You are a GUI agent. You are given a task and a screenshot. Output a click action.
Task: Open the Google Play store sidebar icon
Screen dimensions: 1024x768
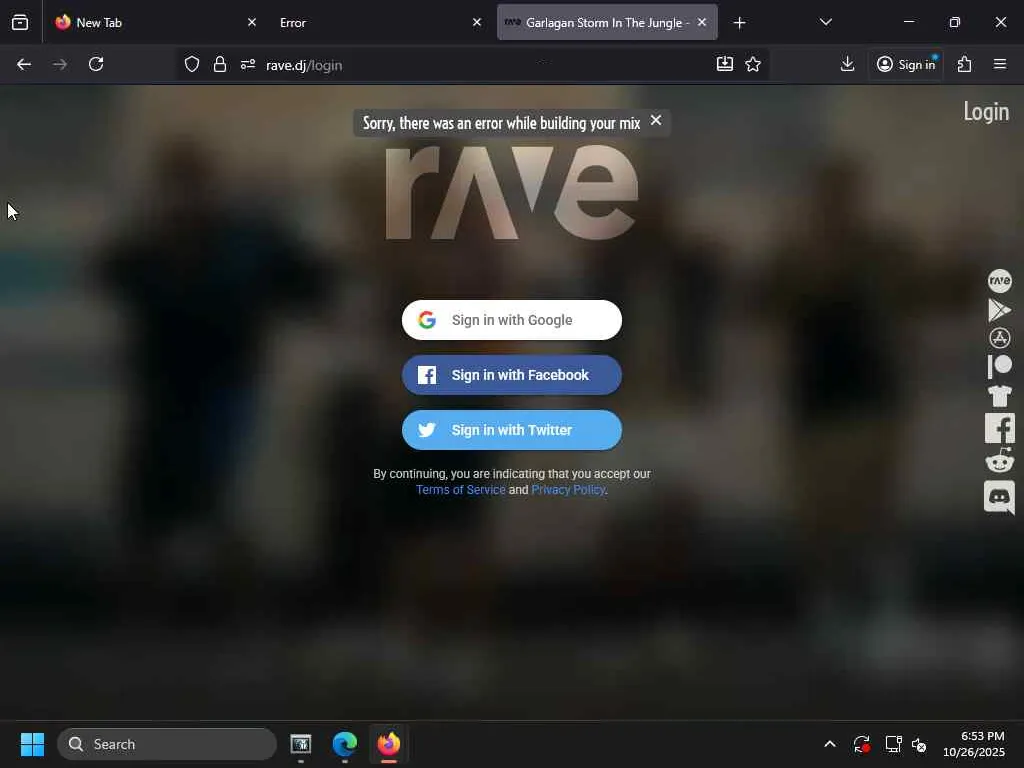tap(999, 310)
